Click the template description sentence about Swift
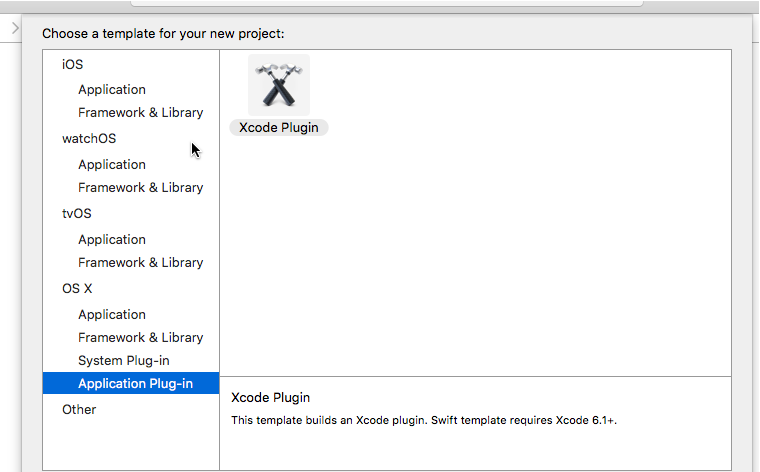 pos(424,420)
